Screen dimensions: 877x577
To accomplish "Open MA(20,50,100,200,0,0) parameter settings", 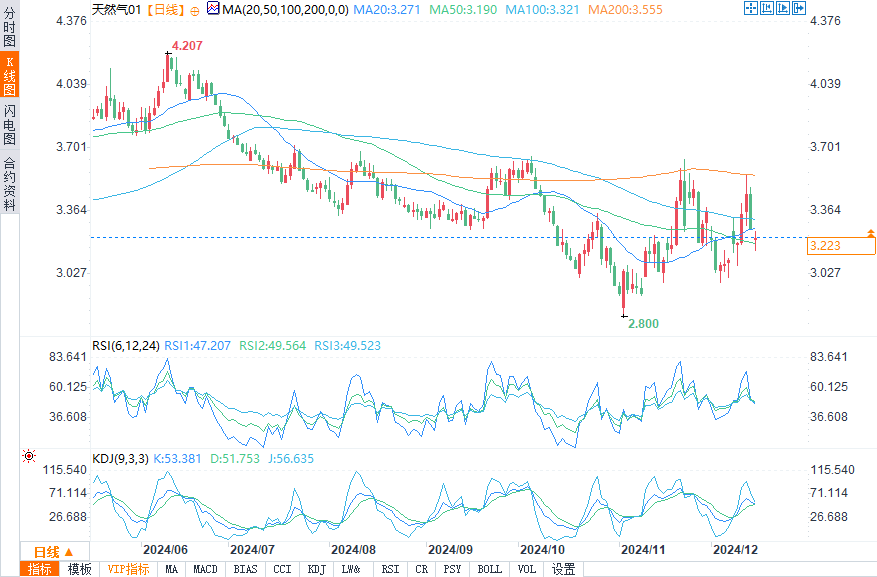I will (281, 9).
